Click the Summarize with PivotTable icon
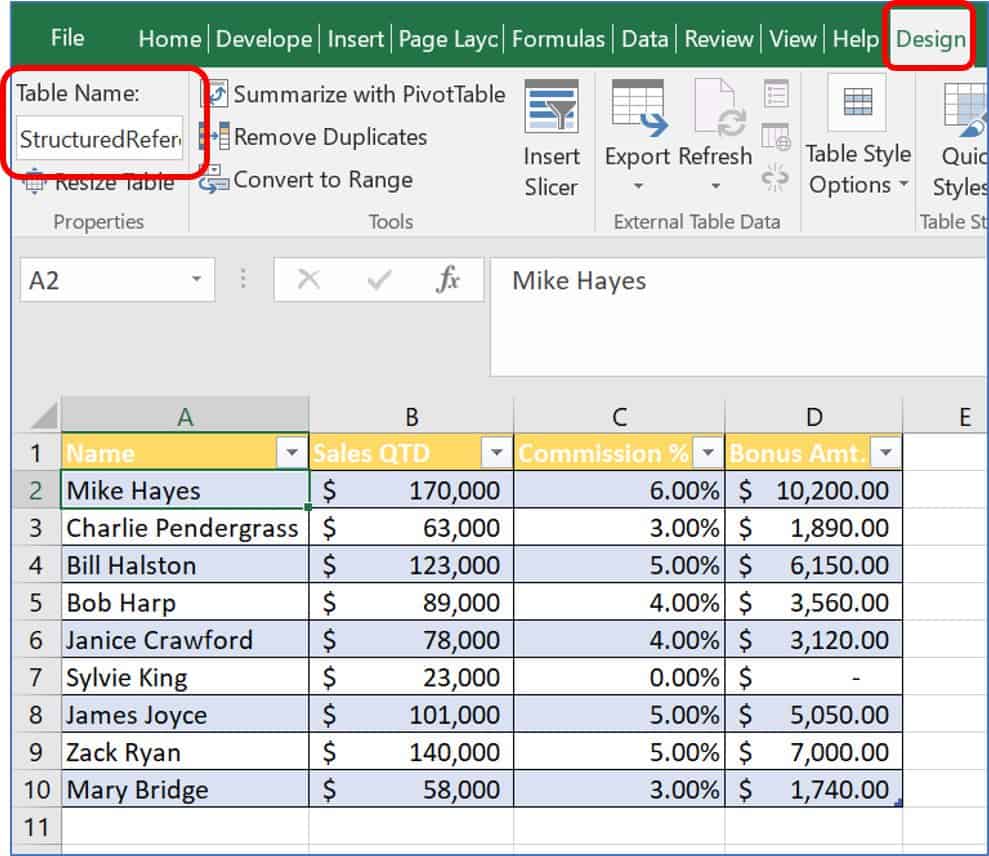The width and height of the screenshot is (989, 856). coord(216,95)
